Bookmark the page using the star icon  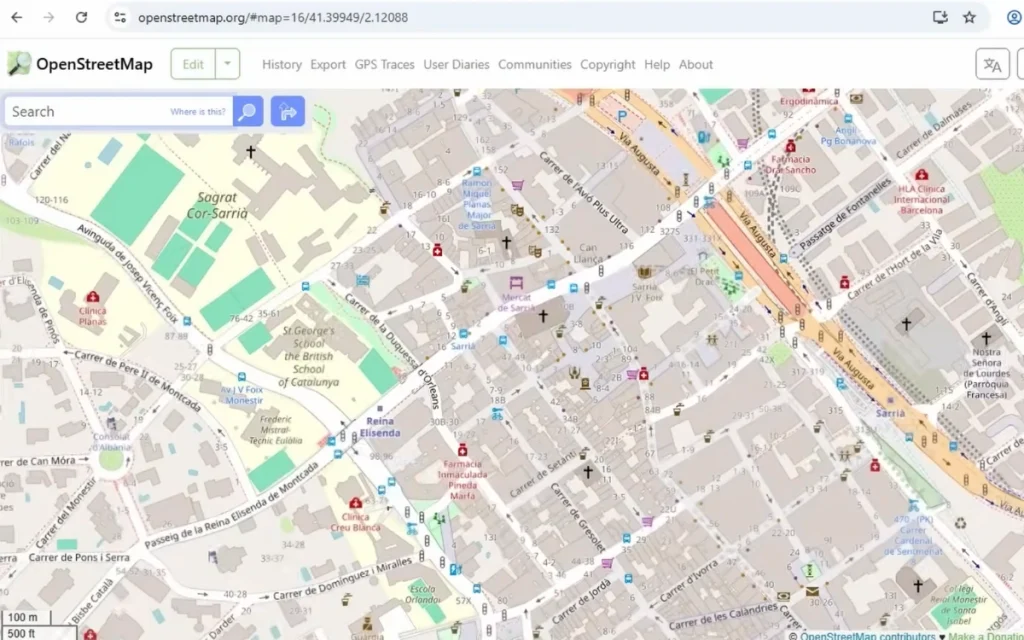(971, 16)
